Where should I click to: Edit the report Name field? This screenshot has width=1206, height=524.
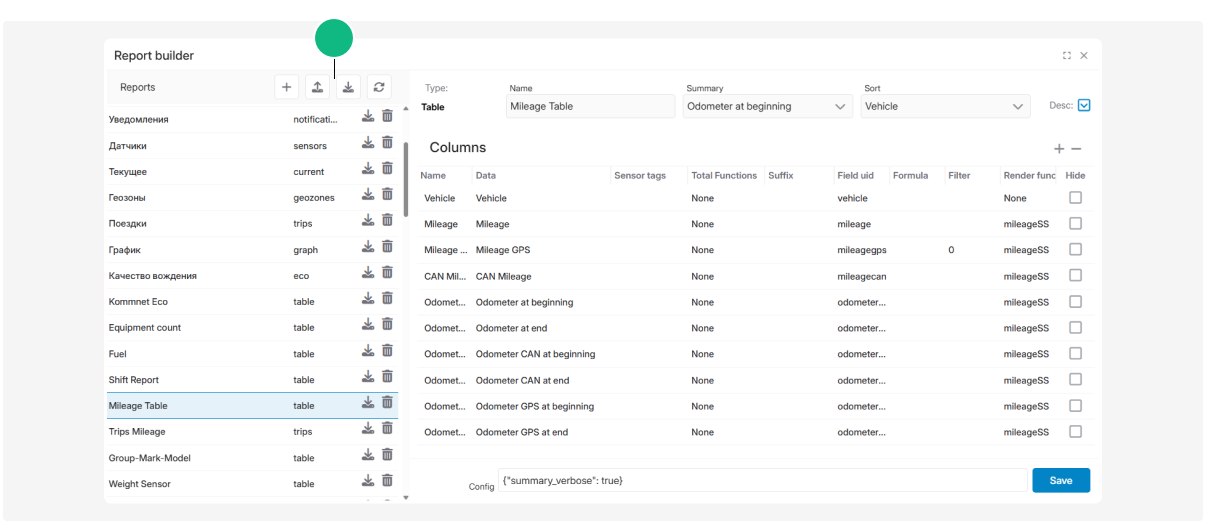point(591,106)
